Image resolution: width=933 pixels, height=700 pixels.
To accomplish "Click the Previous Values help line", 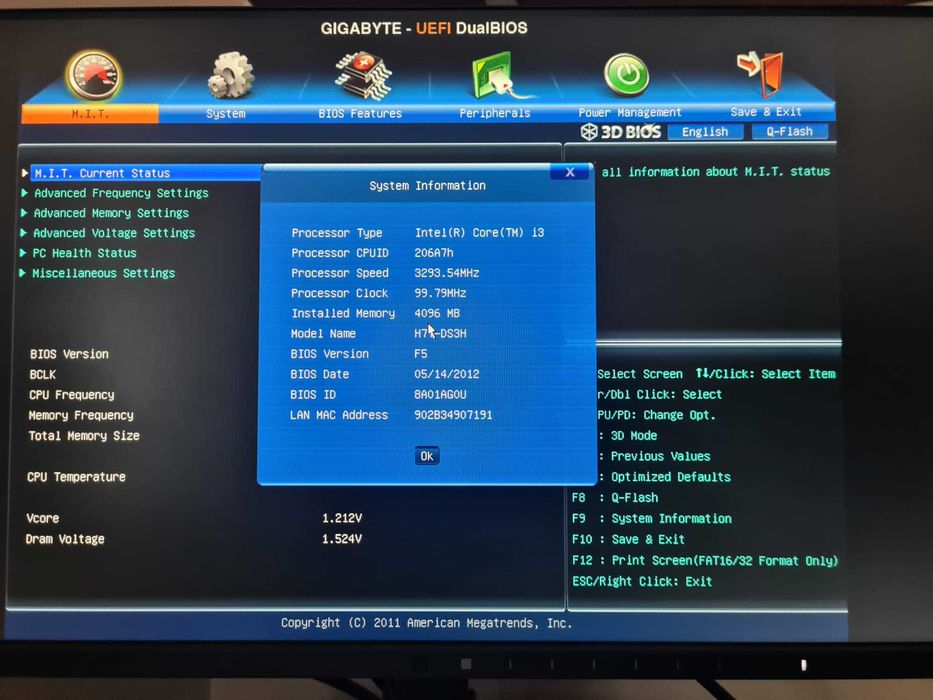I will (x=655, y=457).
